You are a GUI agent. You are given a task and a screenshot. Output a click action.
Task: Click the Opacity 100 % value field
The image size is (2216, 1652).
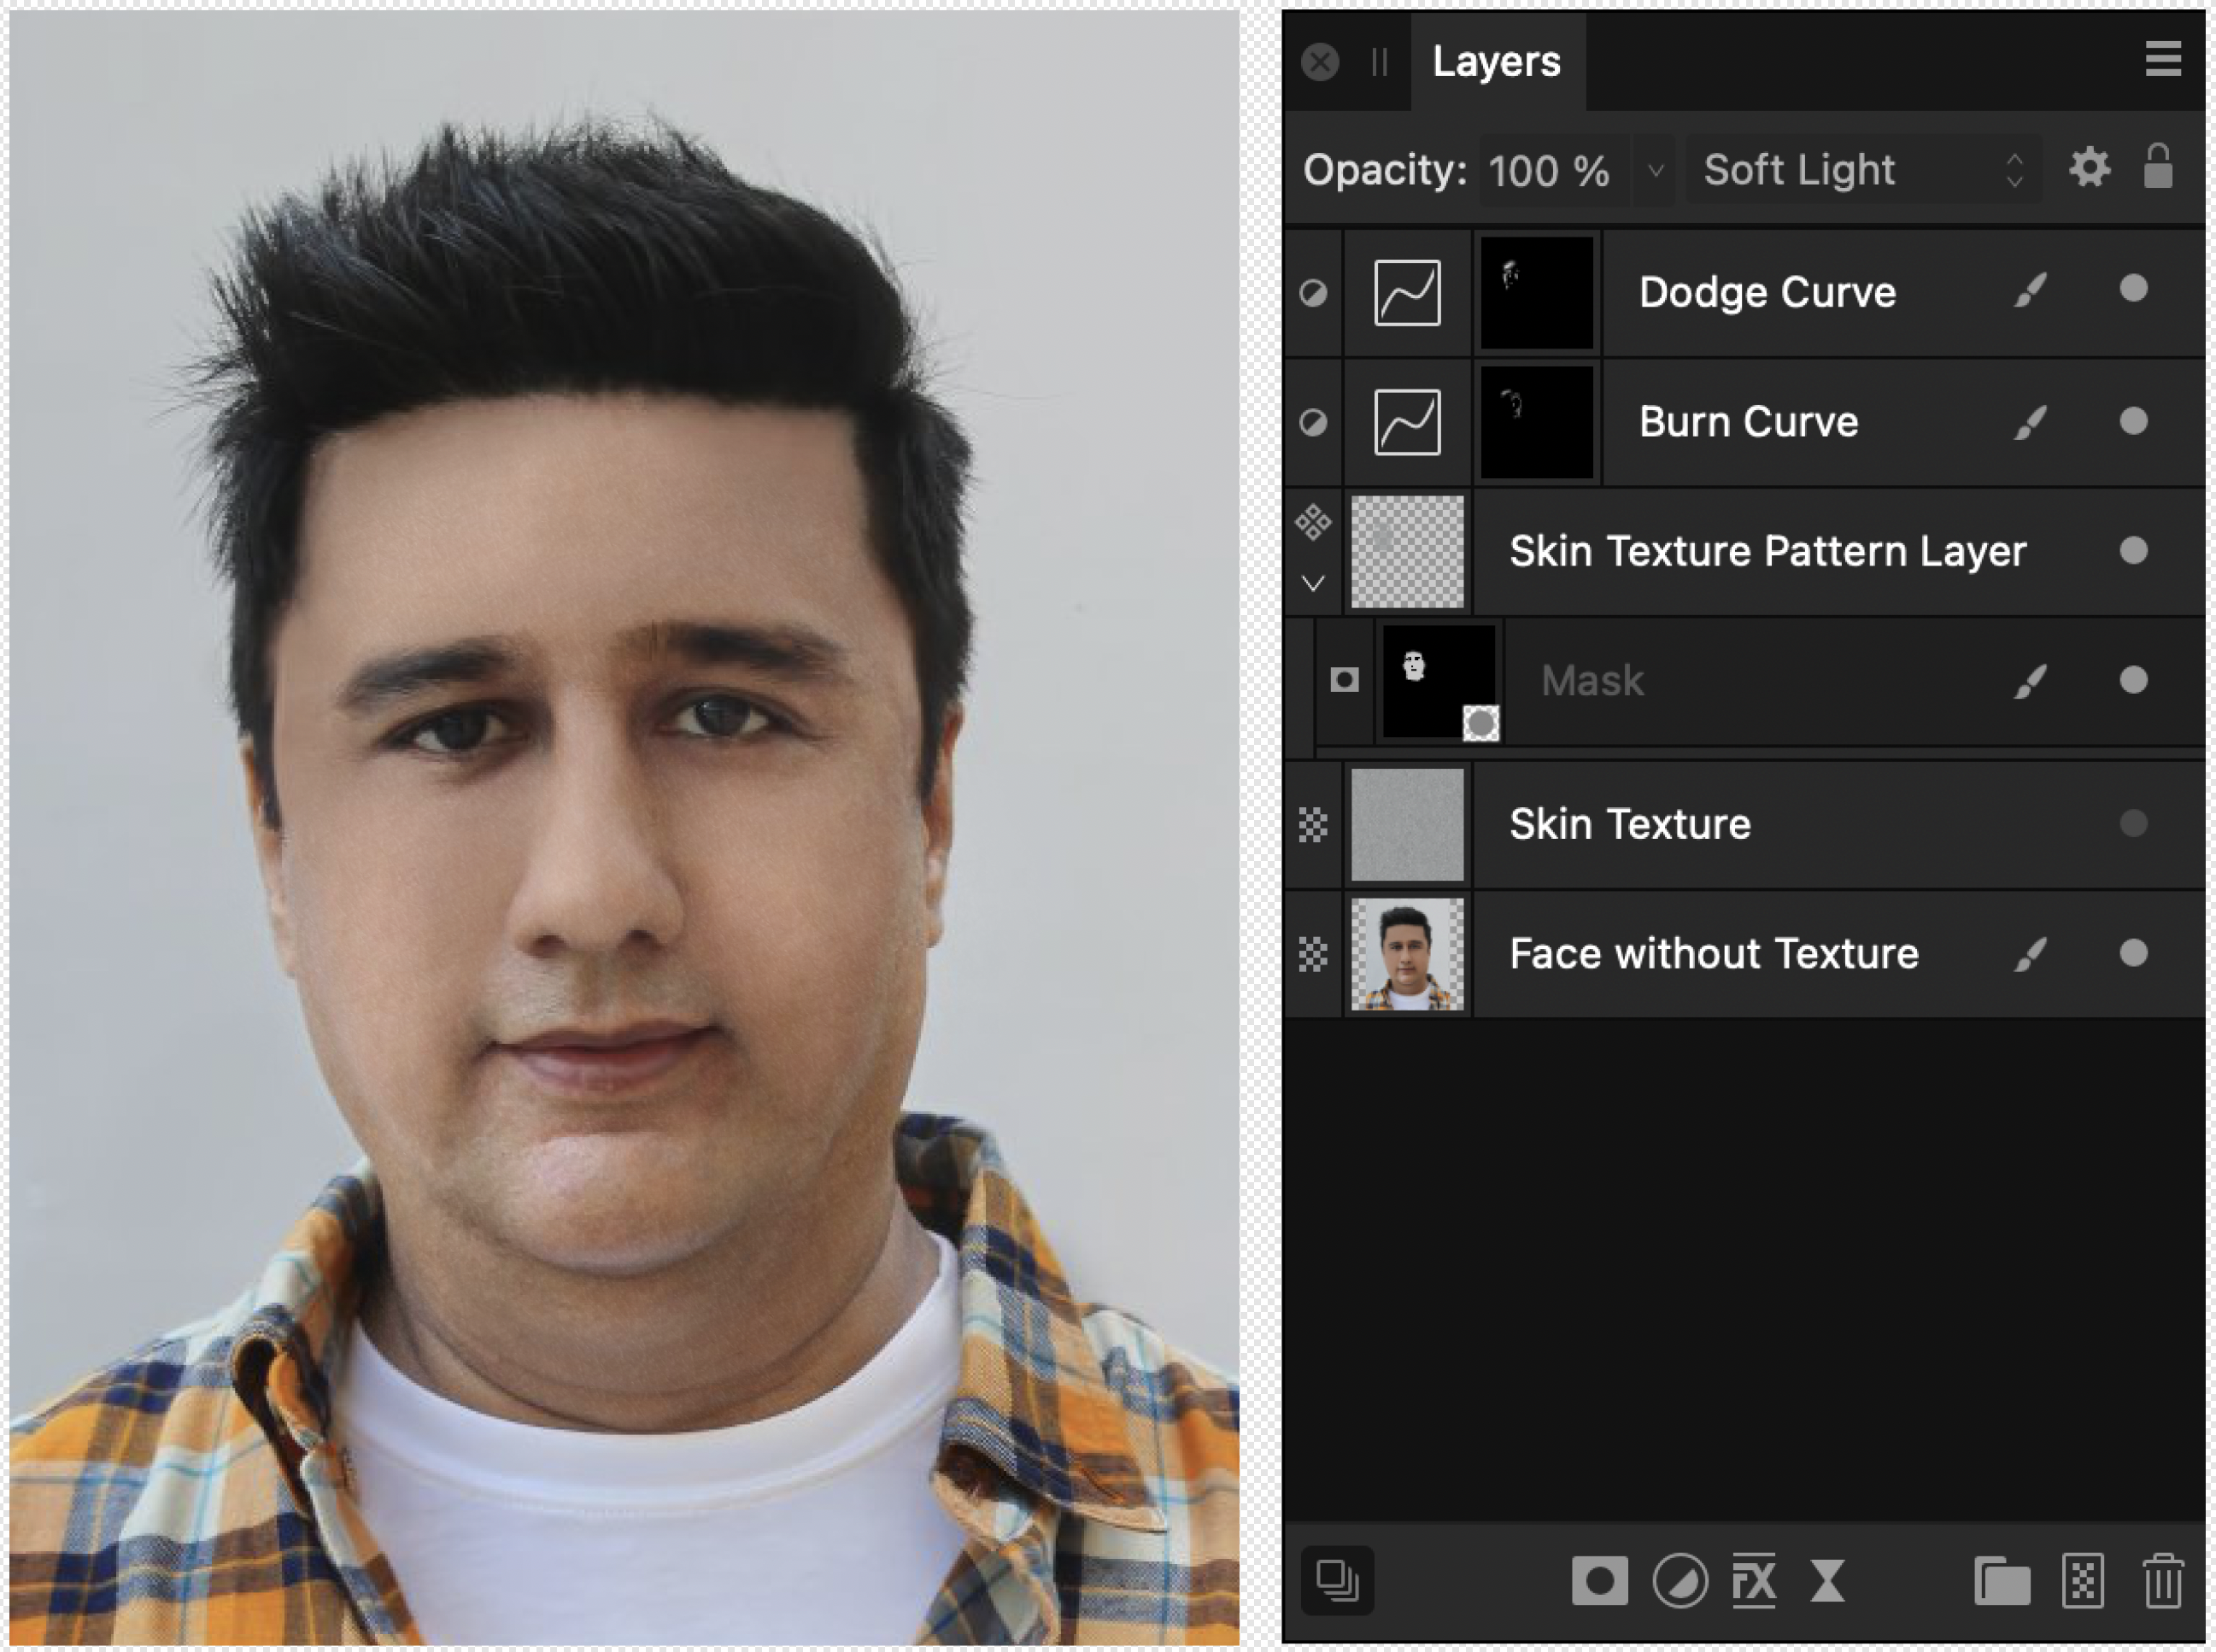click(1554, 170)
